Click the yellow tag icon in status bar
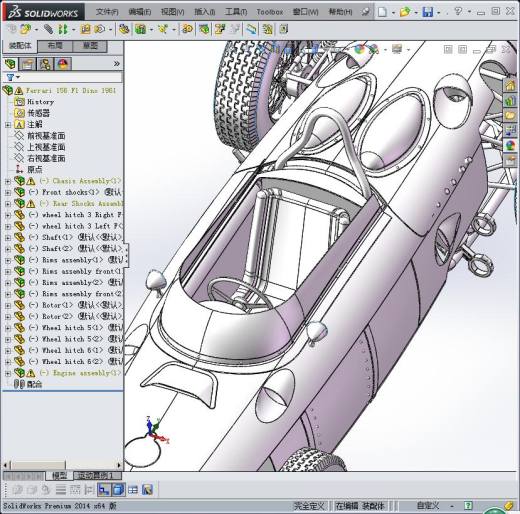Viewport: 520px width, 514px height. coord(509,505)
